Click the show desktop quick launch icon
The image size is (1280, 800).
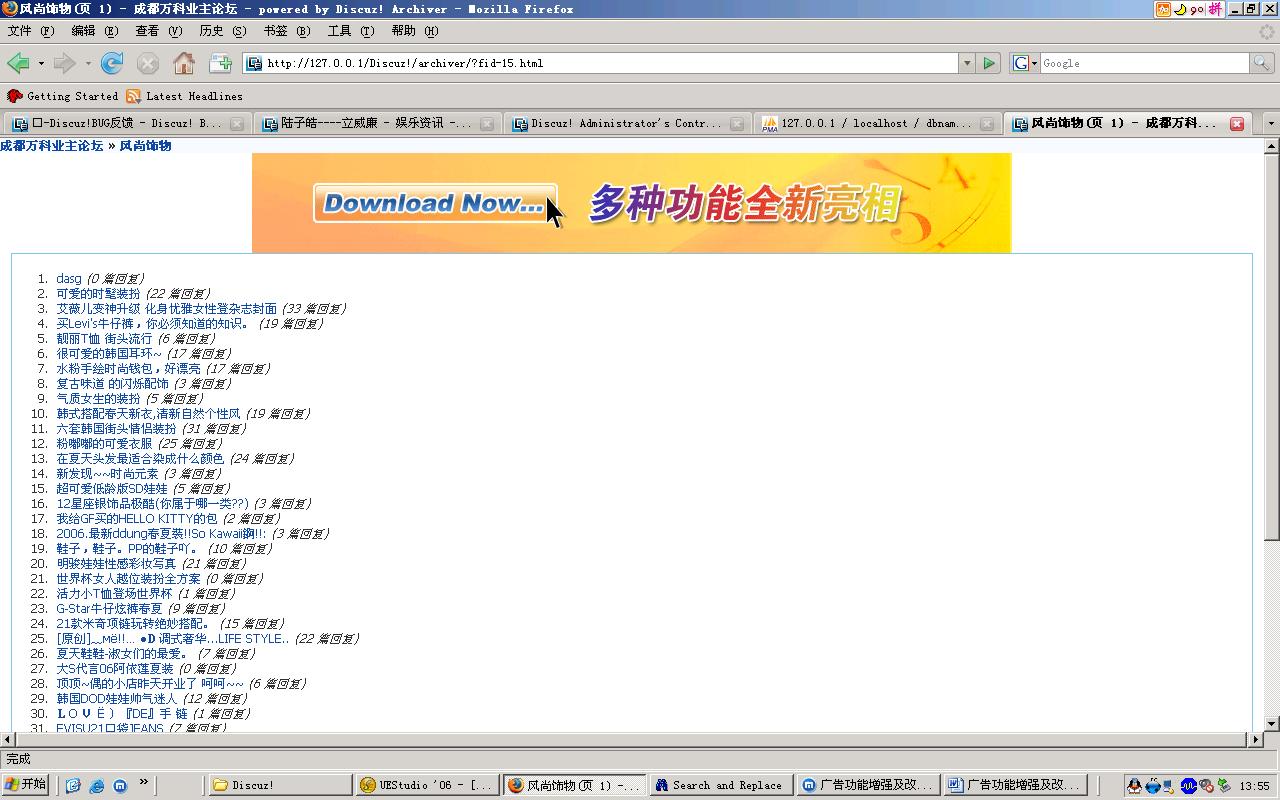pos(73,786)
